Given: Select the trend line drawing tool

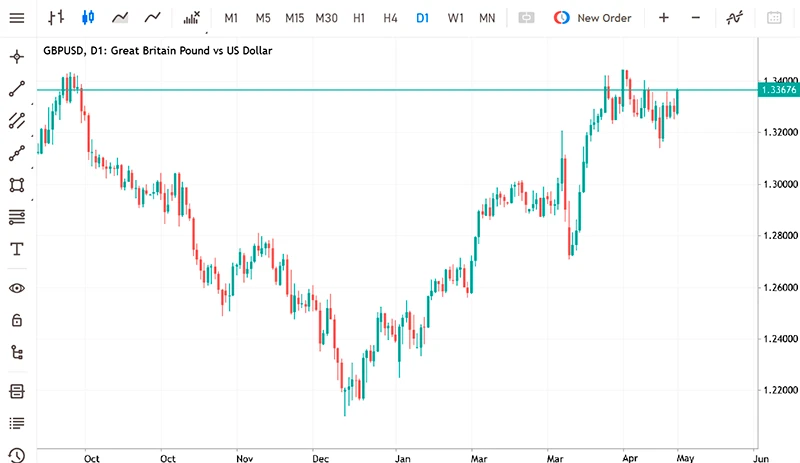Looking at the screenshot, I should pyautogui.click(x=17, y=89).
